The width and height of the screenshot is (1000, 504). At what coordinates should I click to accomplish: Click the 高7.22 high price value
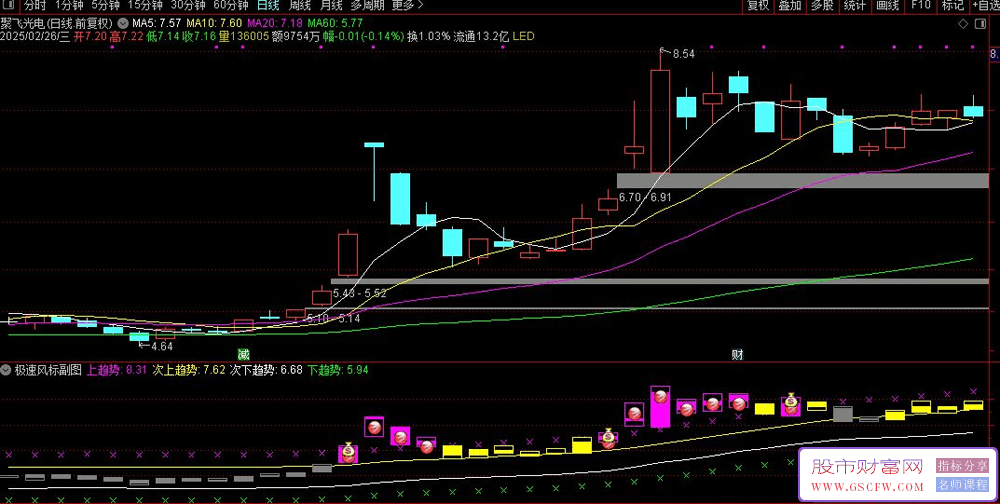click(x=125, y=36)
